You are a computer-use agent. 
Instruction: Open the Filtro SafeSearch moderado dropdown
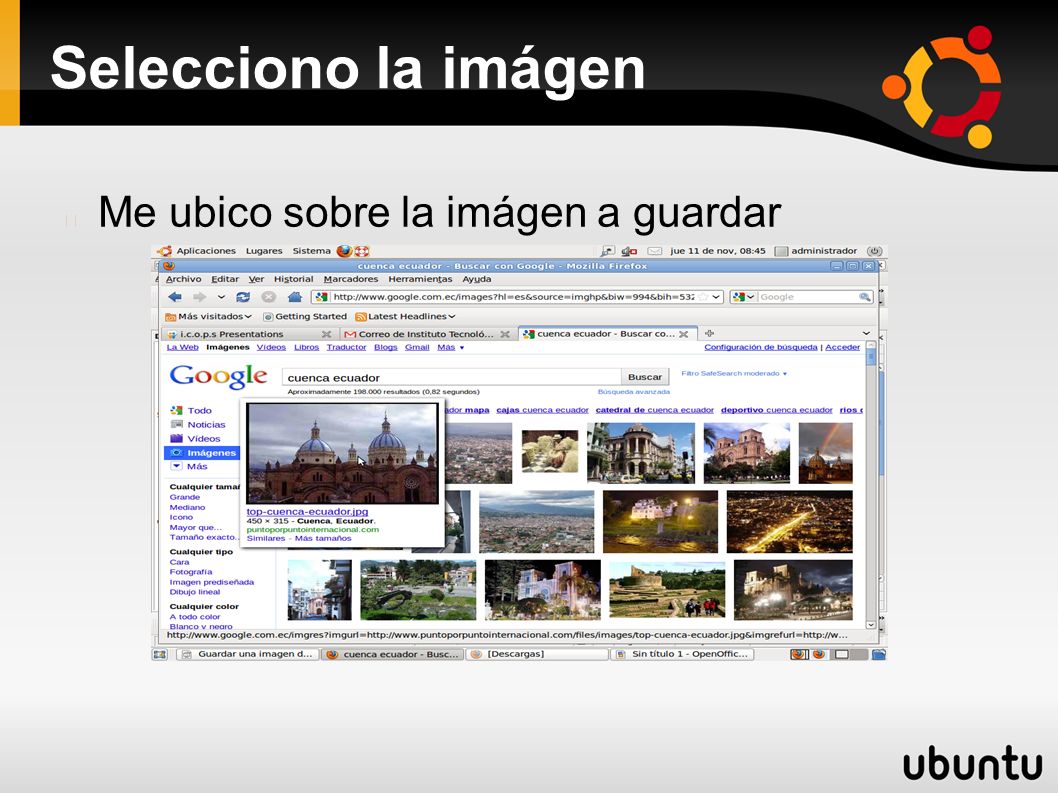pyautogui.click(x=734, y=373)
